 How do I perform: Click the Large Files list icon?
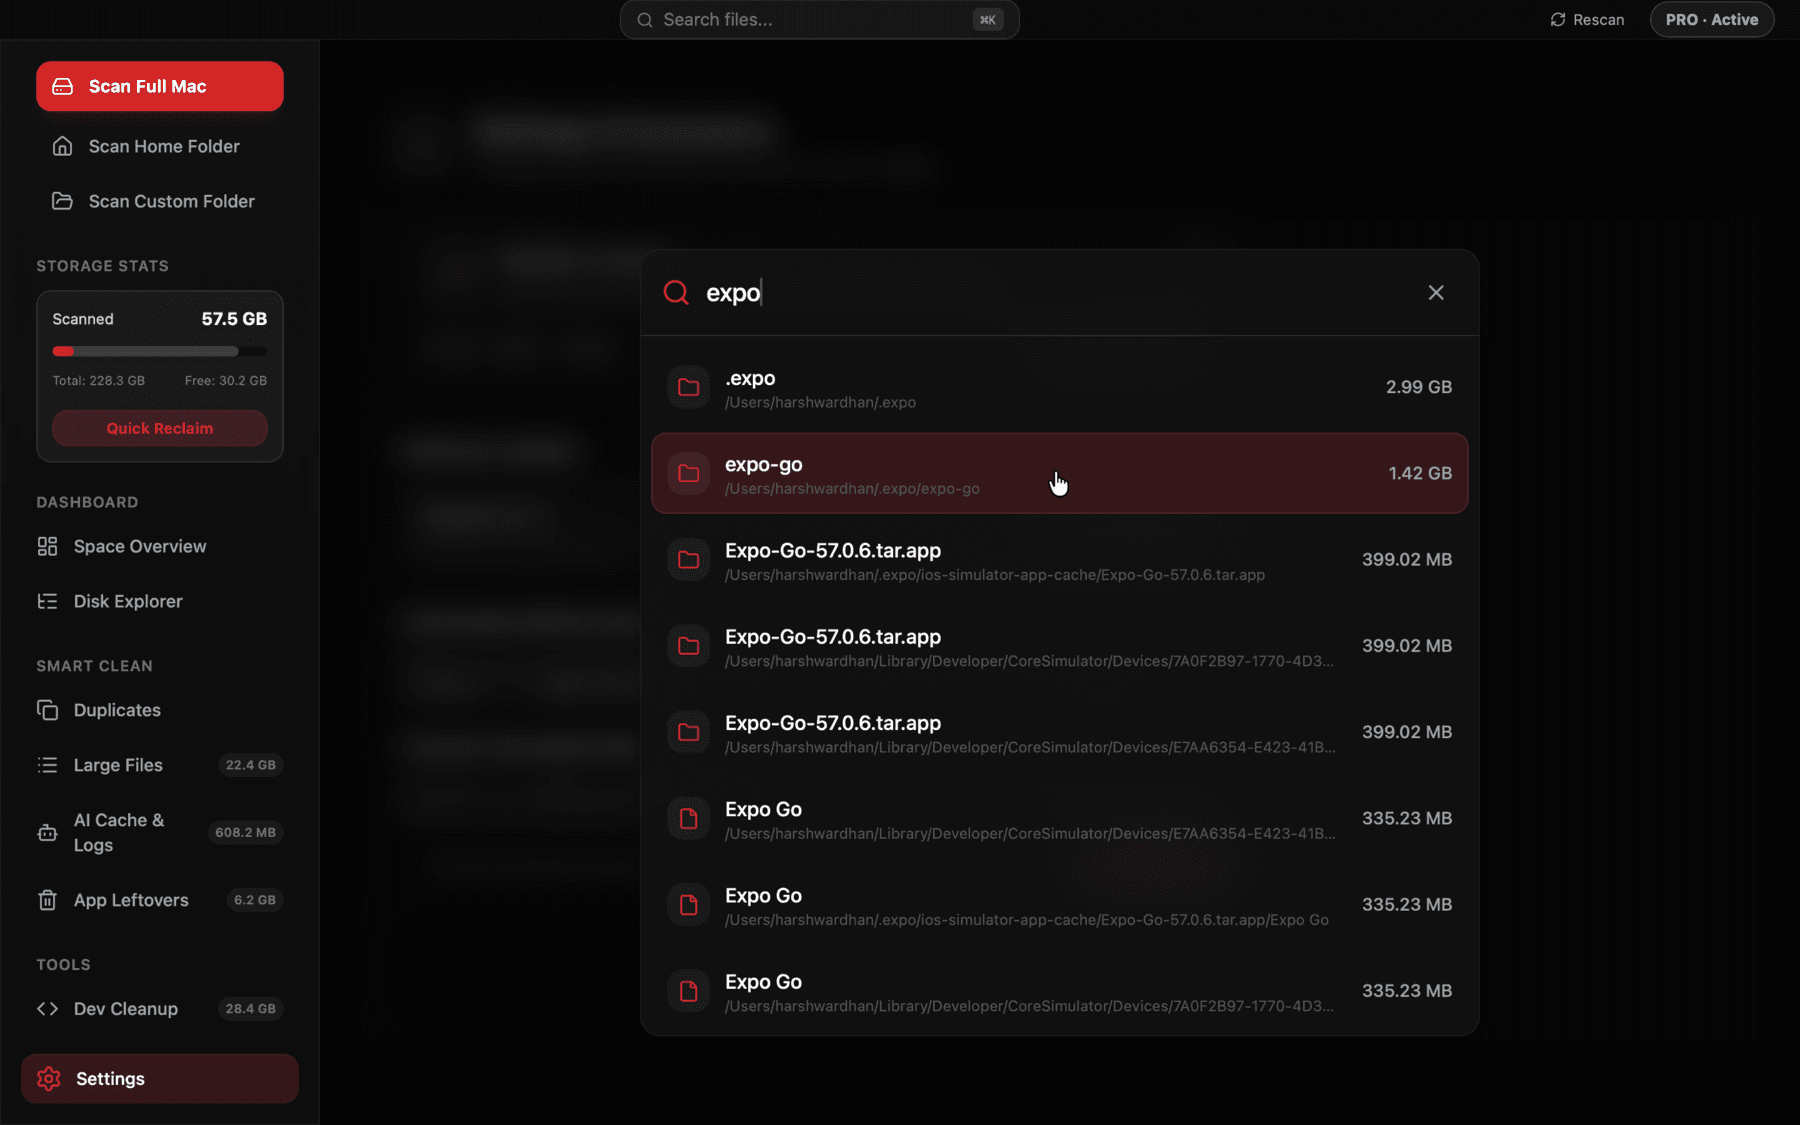(47, 765)
